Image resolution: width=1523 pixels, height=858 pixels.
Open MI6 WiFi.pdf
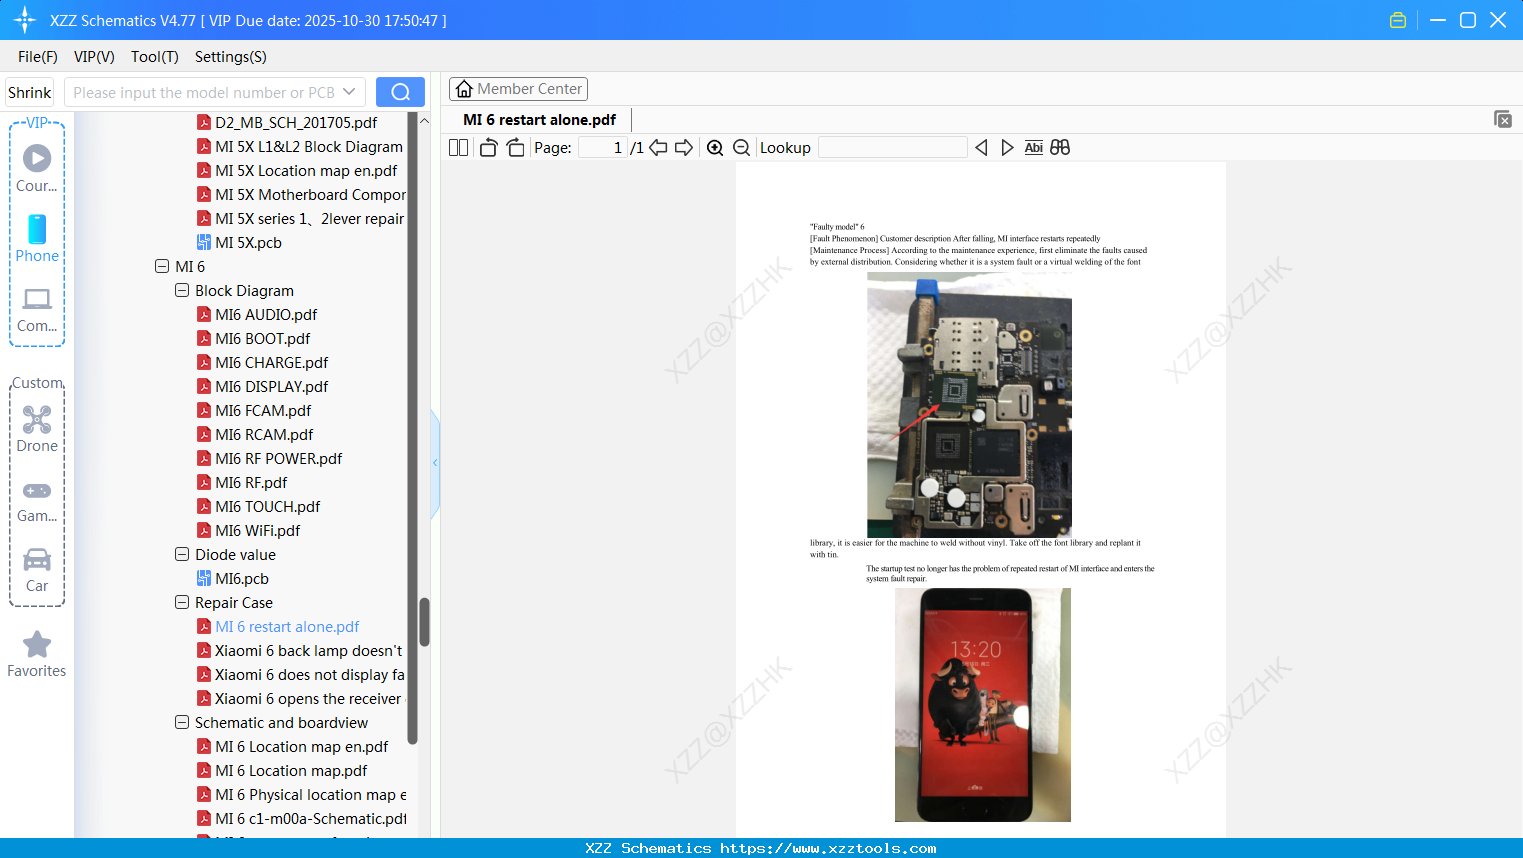click(x=258, y=530)
